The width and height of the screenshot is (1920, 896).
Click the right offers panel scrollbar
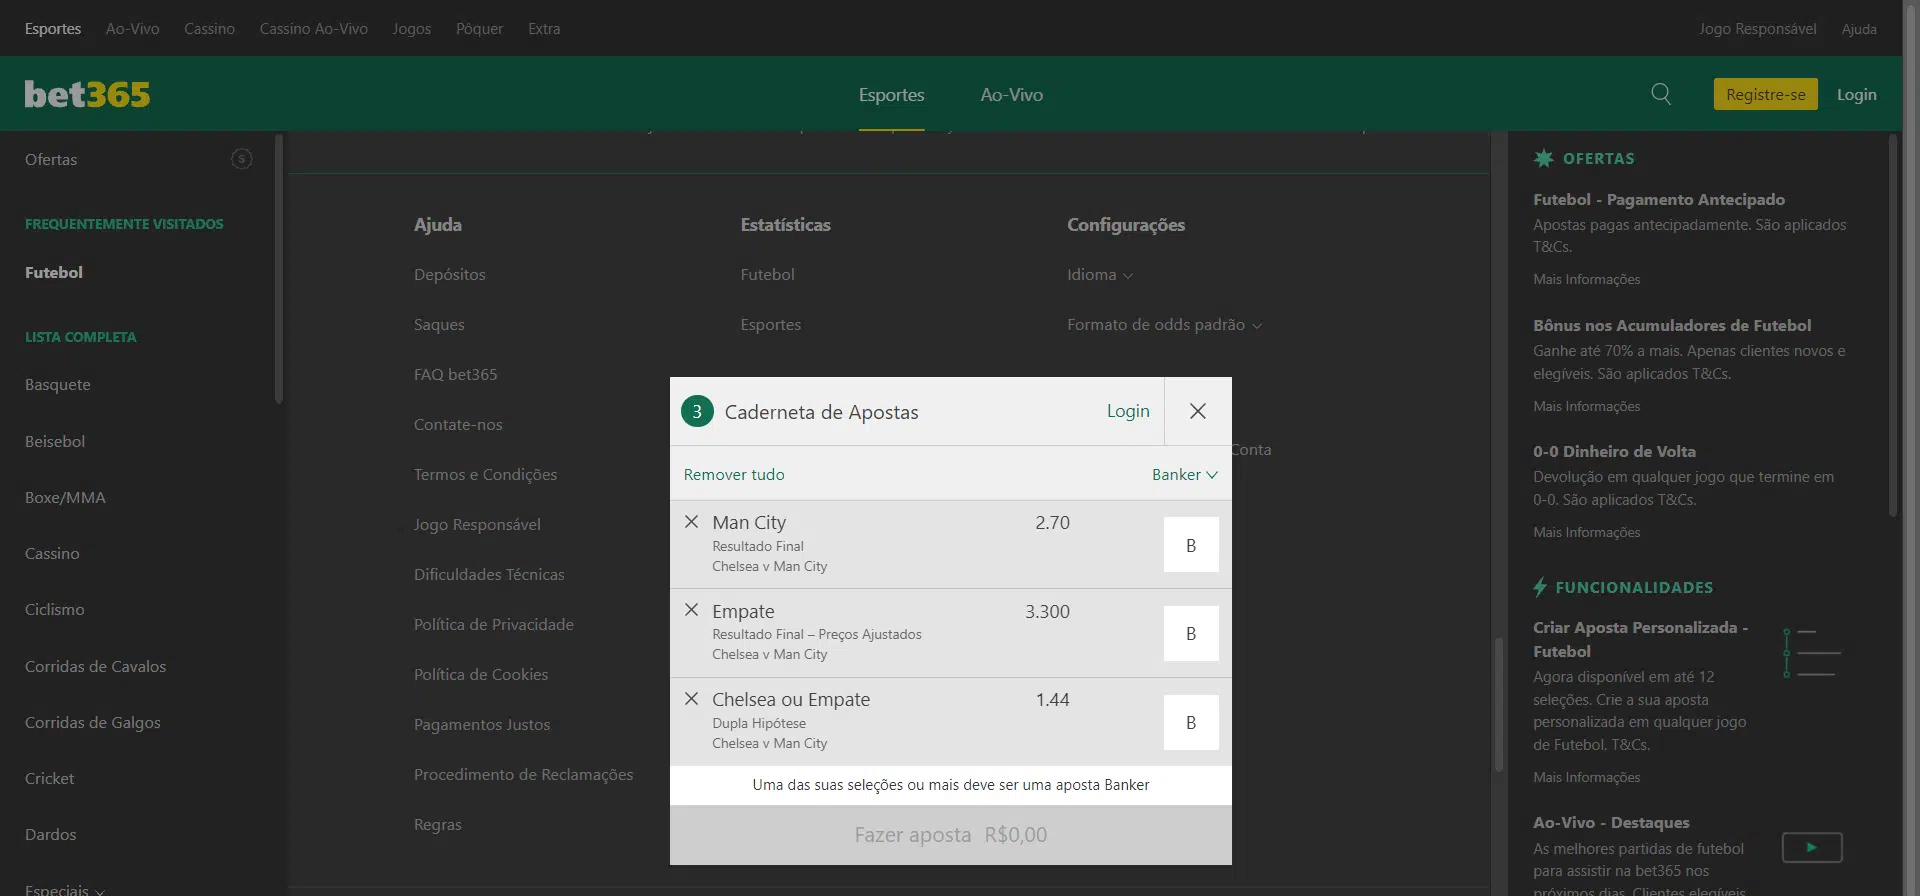[x=1892, y=325]
